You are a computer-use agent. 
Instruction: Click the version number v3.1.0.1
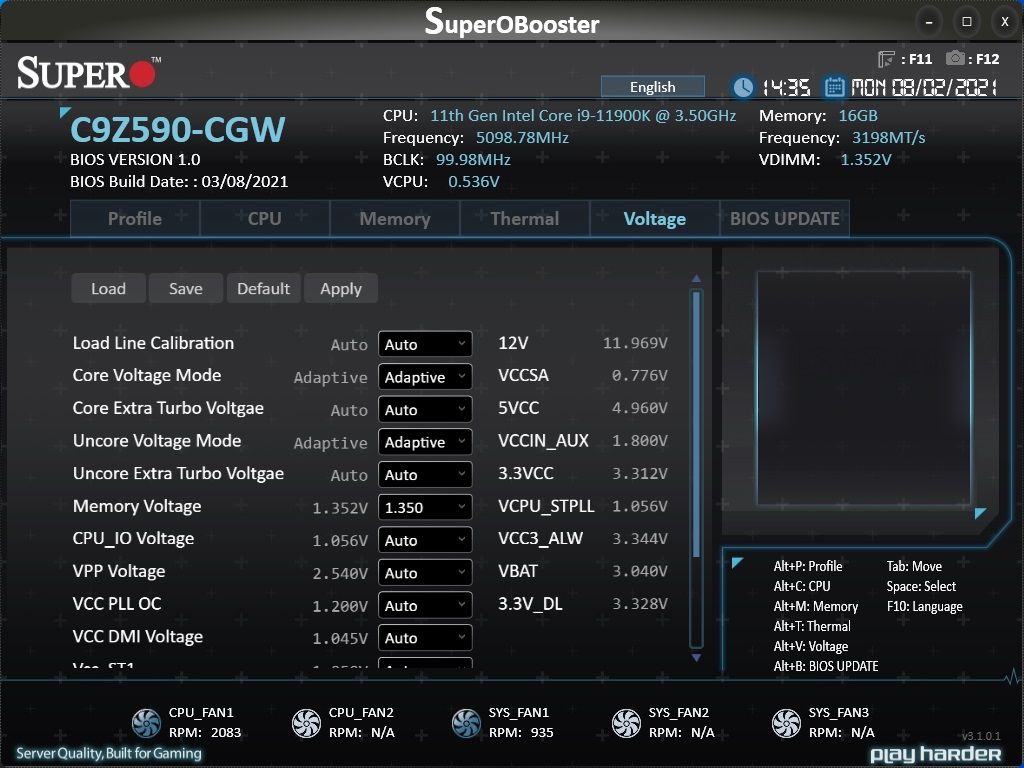981,736
